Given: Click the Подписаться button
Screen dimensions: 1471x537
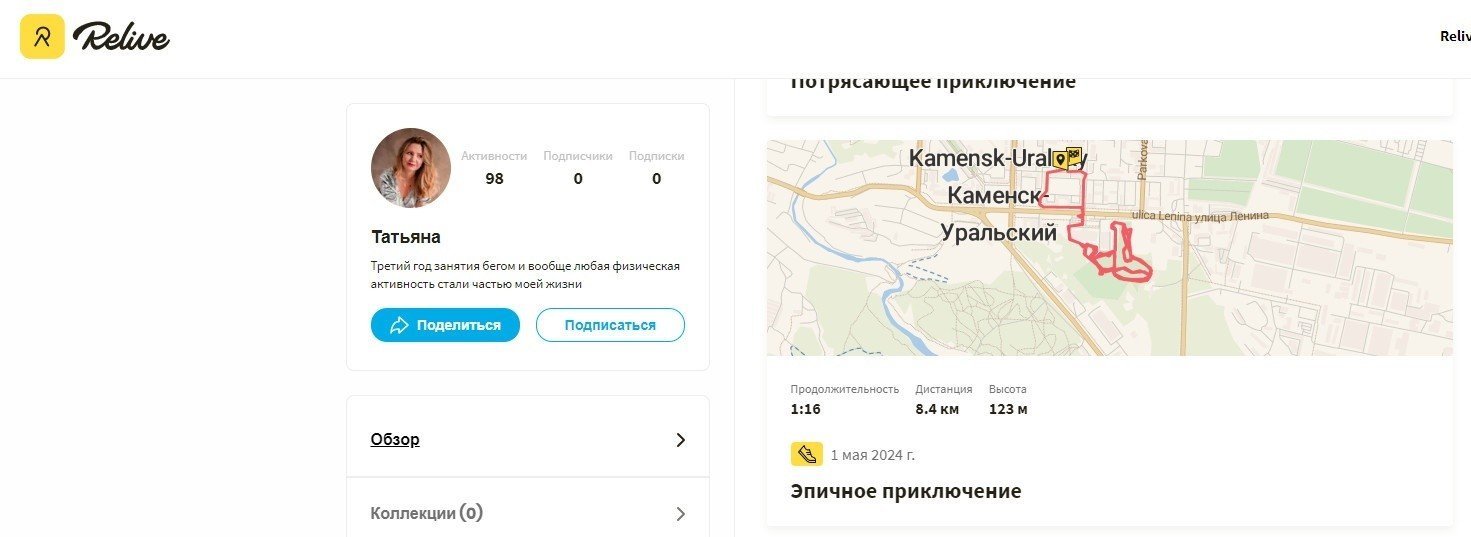Looking at the screenshot, I should [610, 325].
